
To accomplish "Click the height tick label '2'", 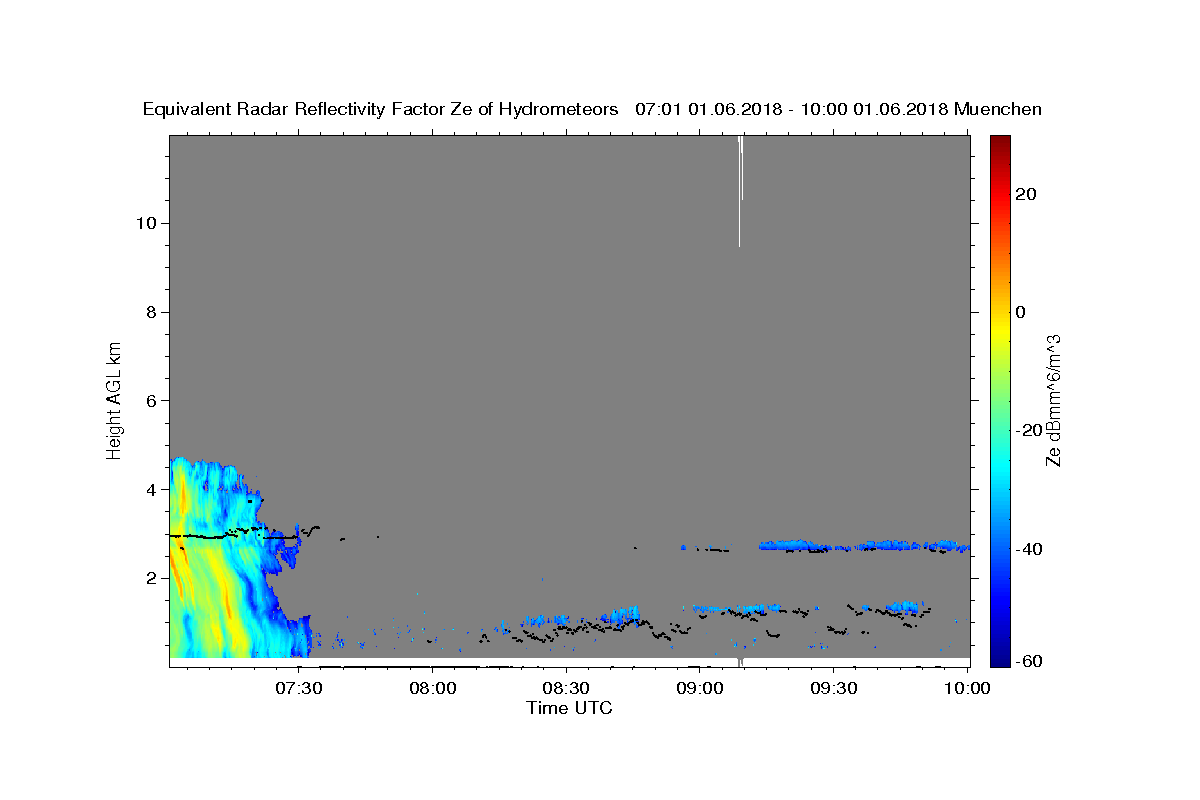I will point(150,578).
